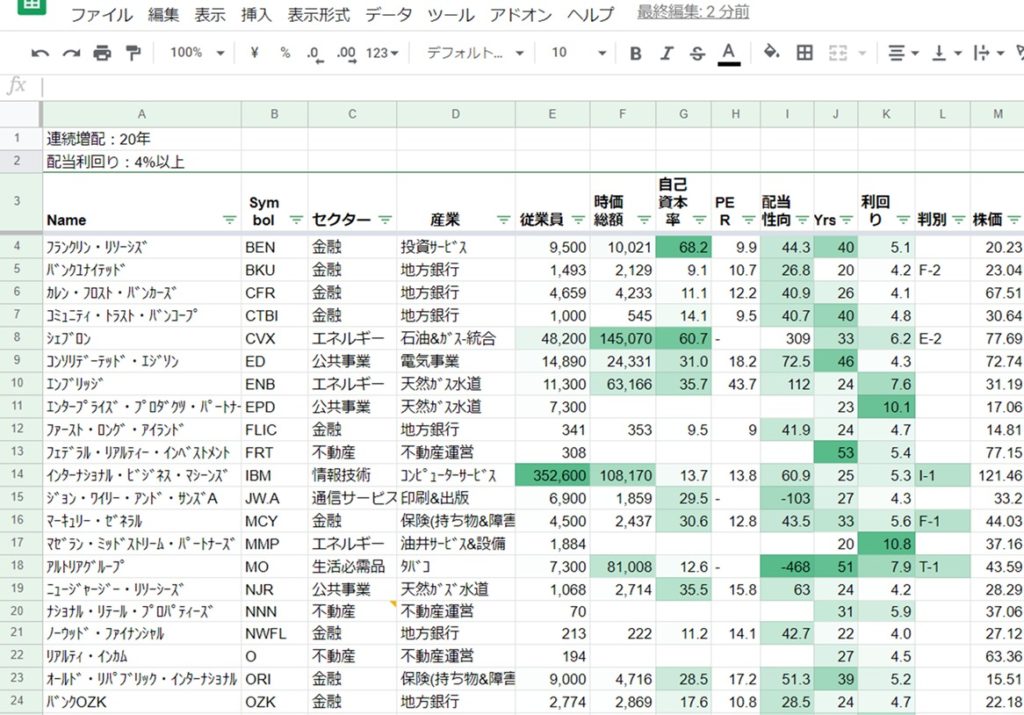Image resolution: width=1024 pixels, height=715 pixels.
Task: Open the ファイル menu
Action: point(101,14)
